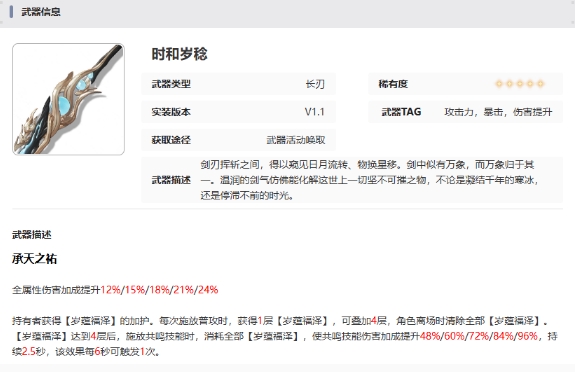
Task: Click the 长刃 weapon type value
Action: coord(315,84)
